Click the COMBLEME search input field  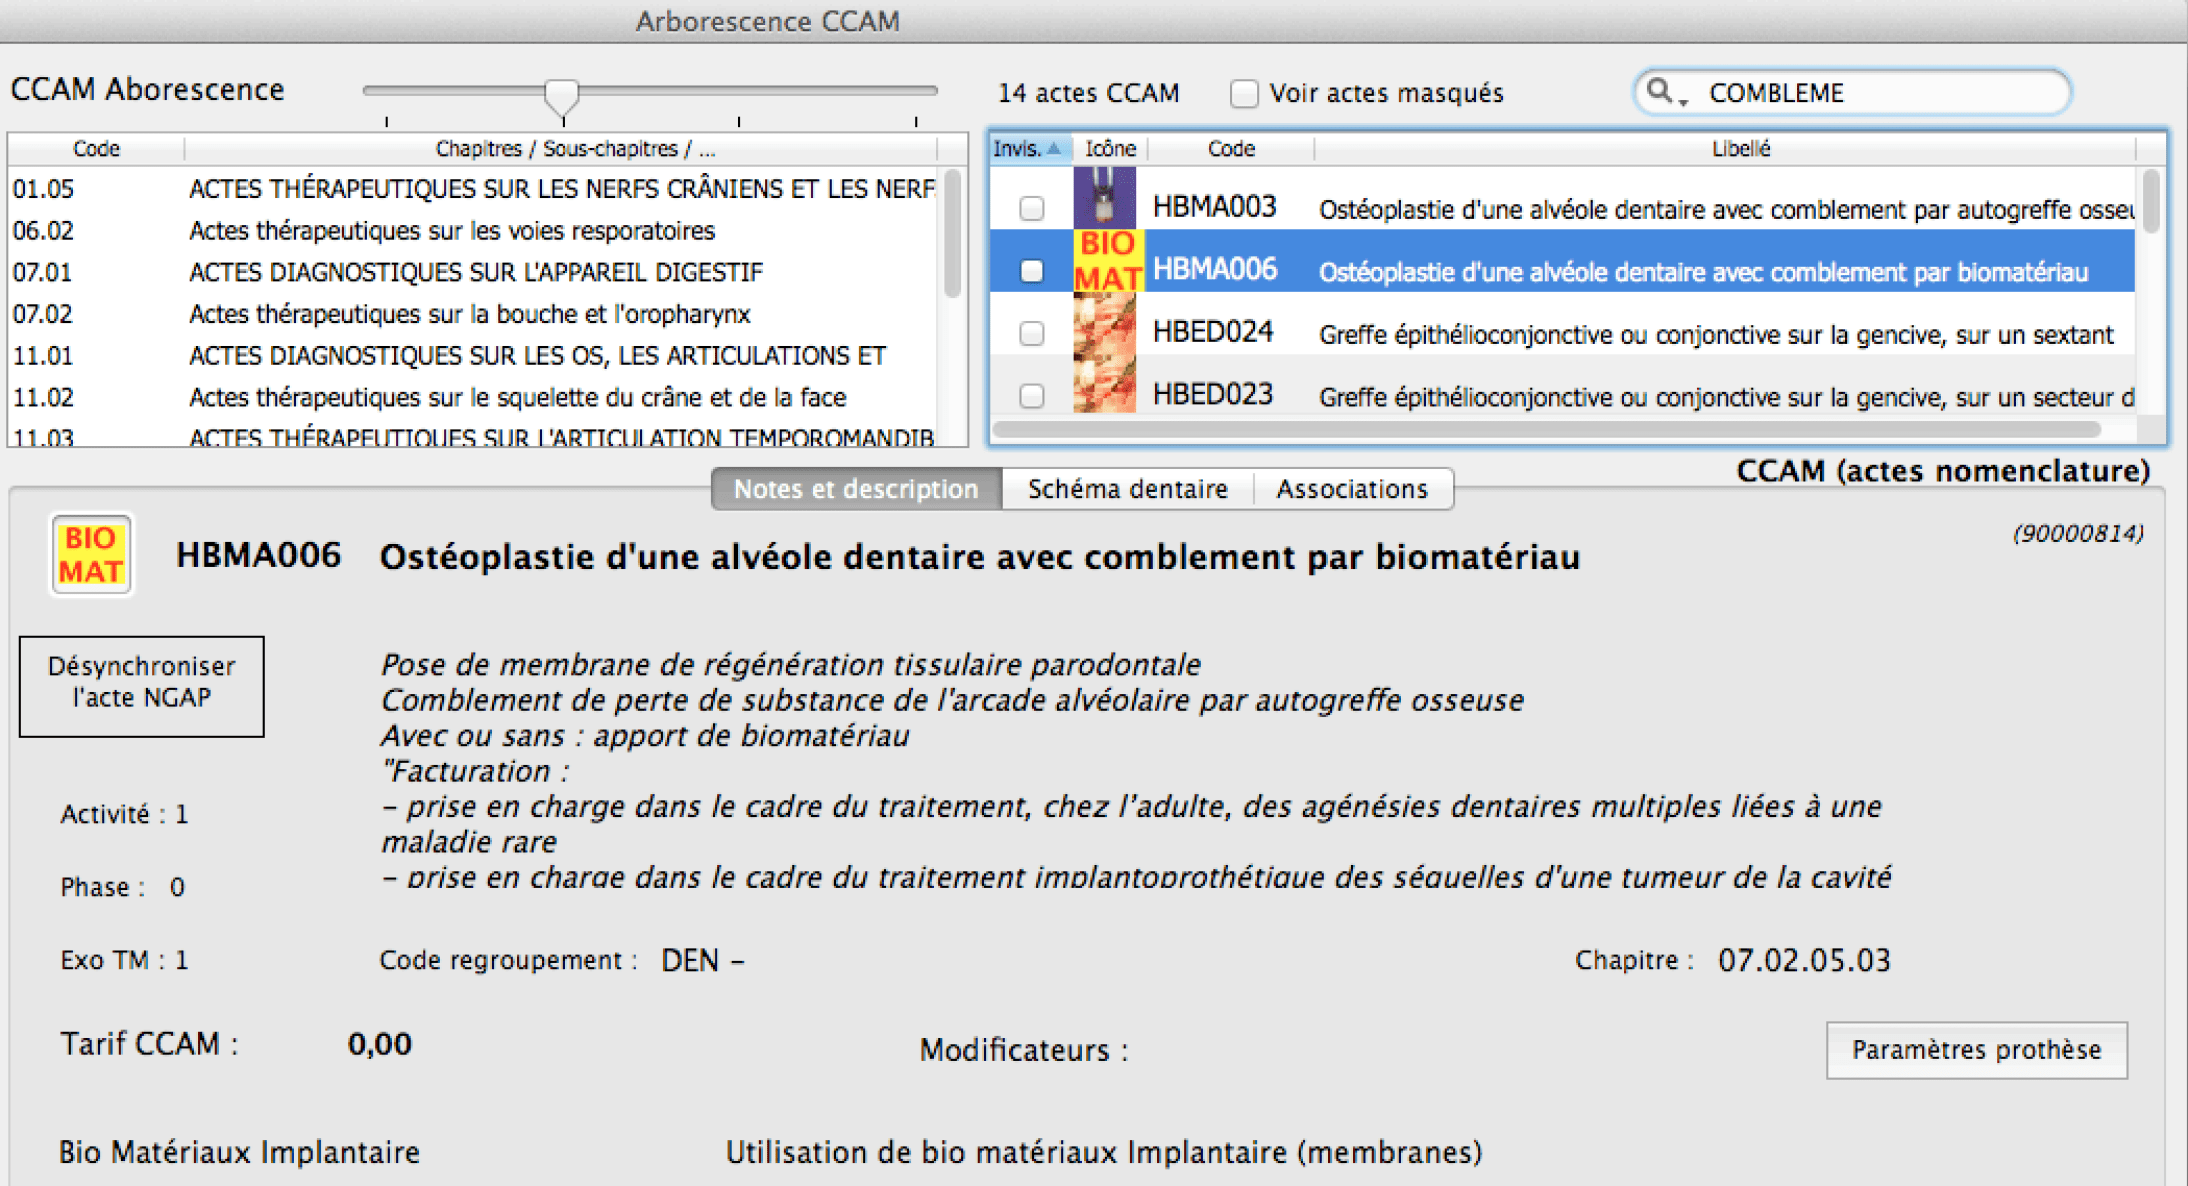(x=1870, y=93)
